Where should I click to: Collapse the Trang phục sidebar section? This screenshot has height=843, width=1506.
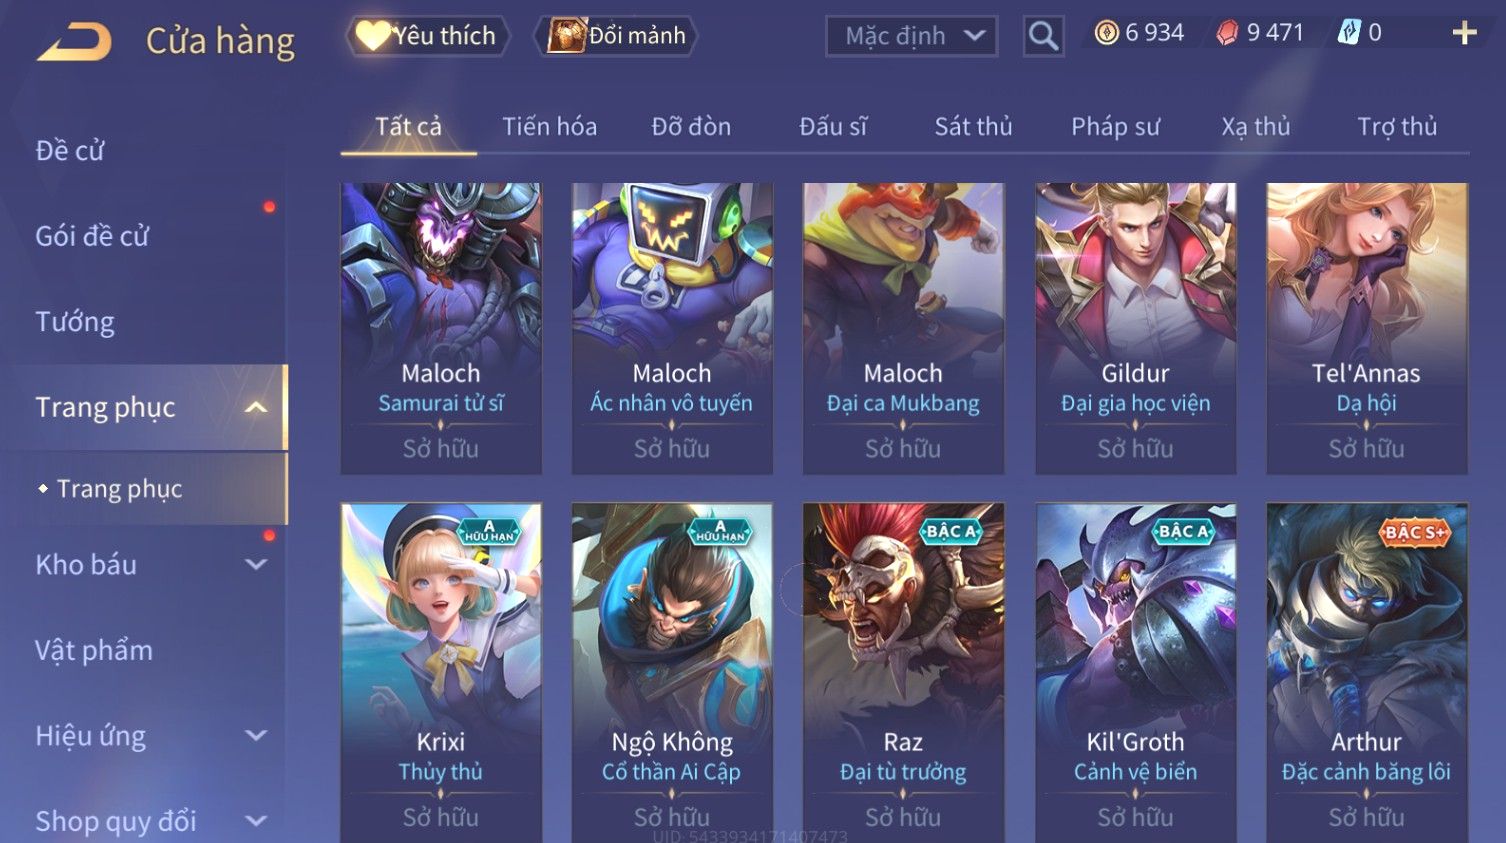[x=255, y=407]
